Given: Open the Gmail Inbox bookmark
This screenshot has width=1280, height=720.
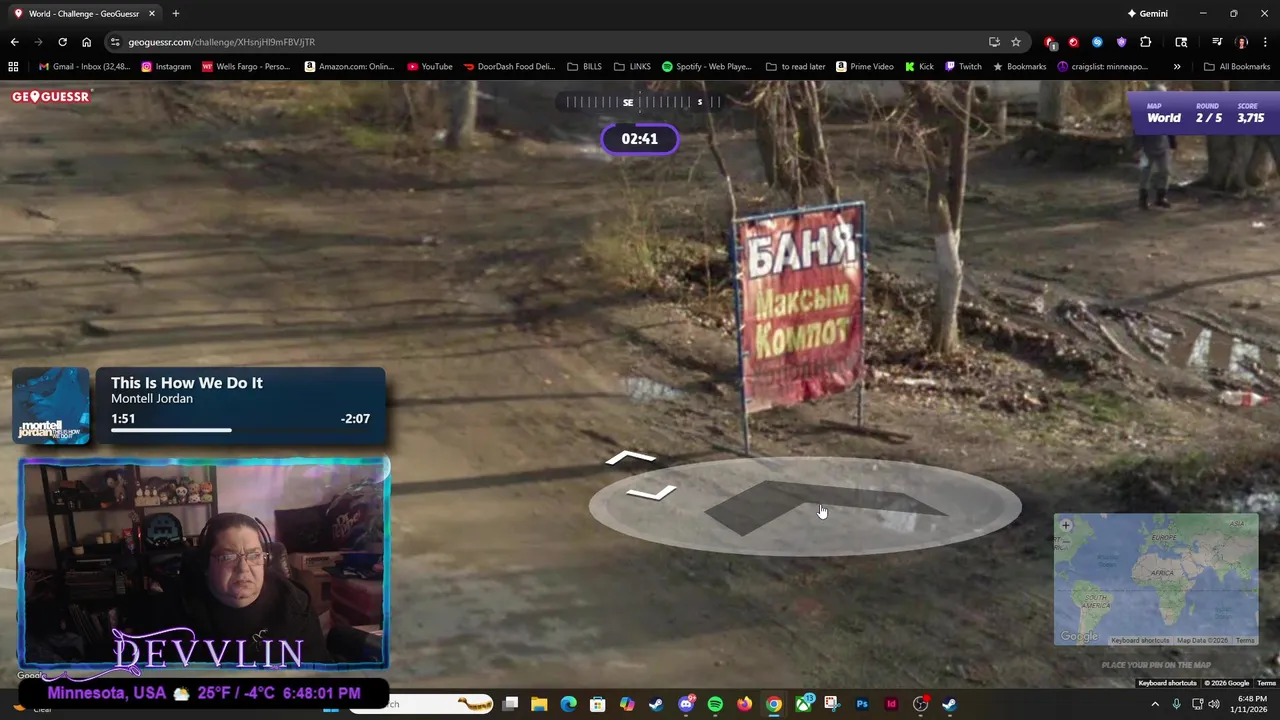Looking at the screenshot, I should [x=85, y=67].
